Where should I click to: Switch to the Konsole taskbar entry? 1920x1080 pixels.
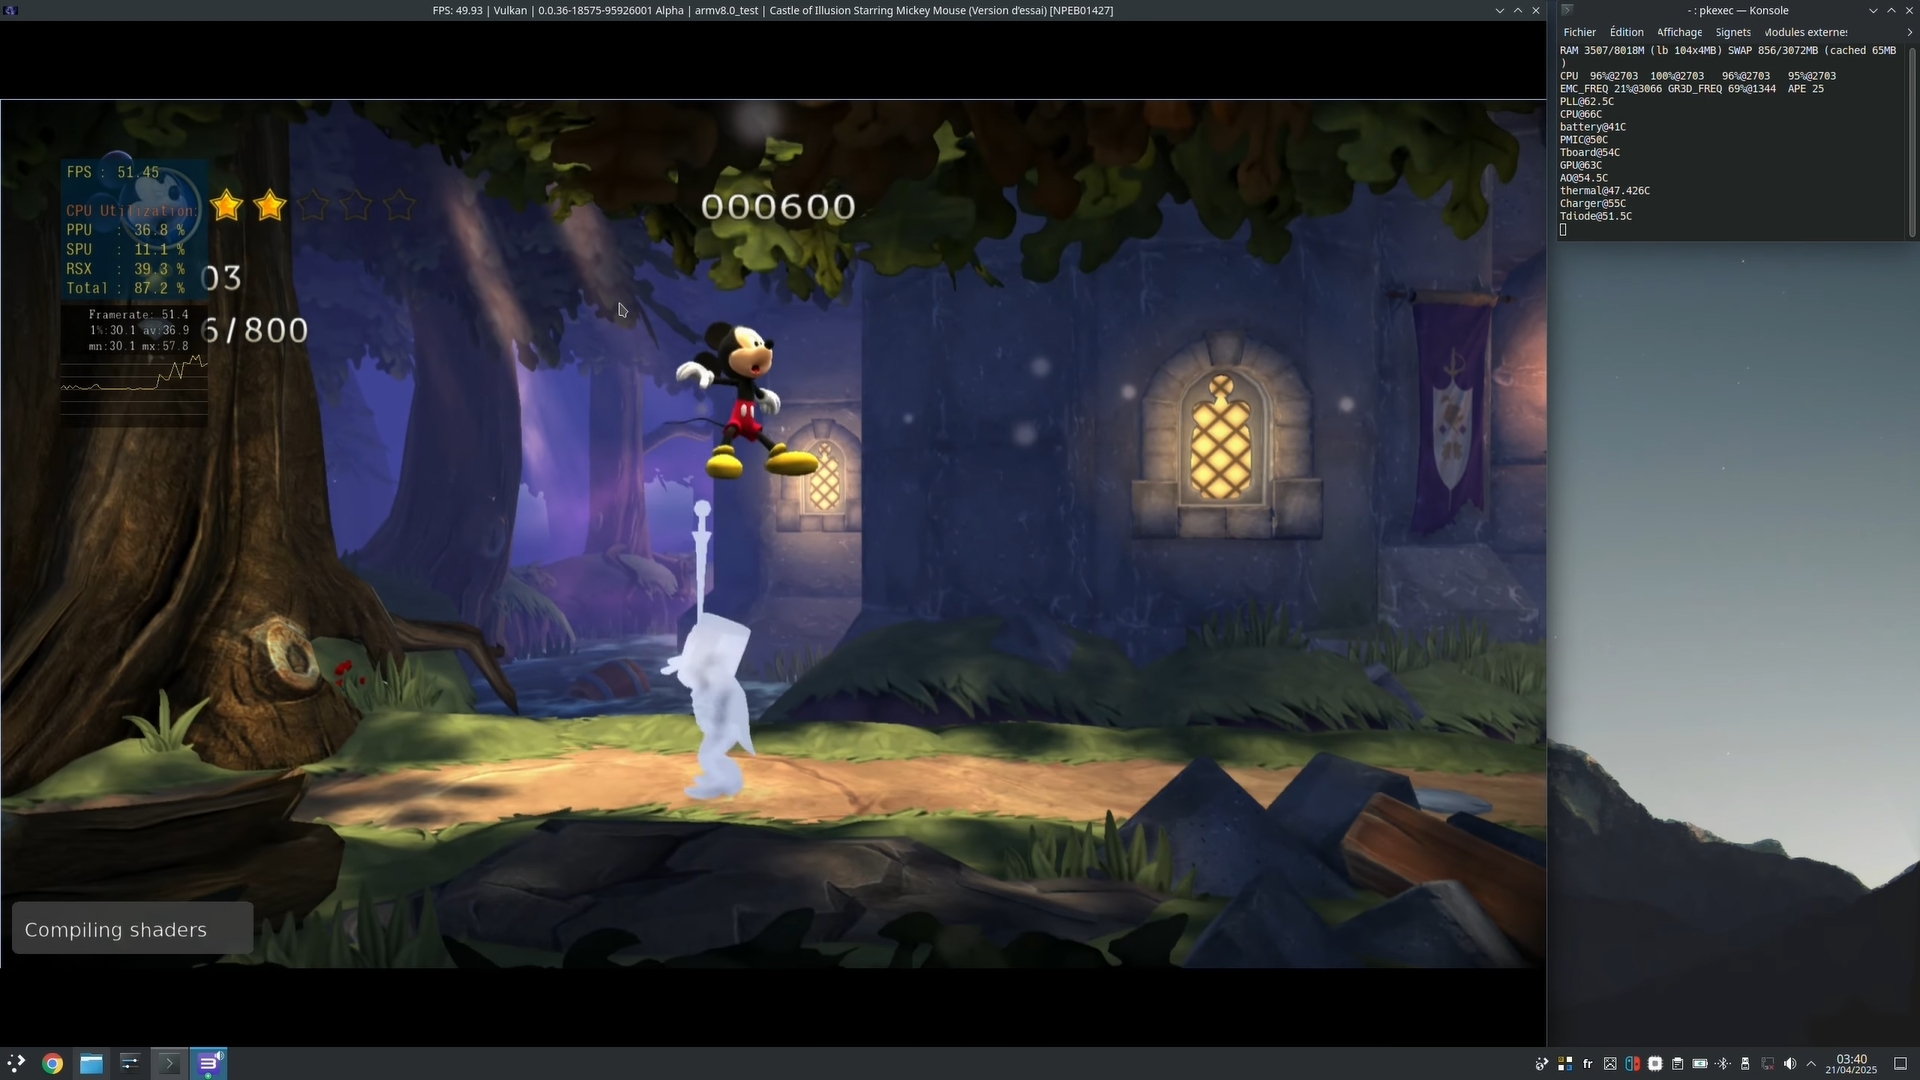[x=169, y=1064]
